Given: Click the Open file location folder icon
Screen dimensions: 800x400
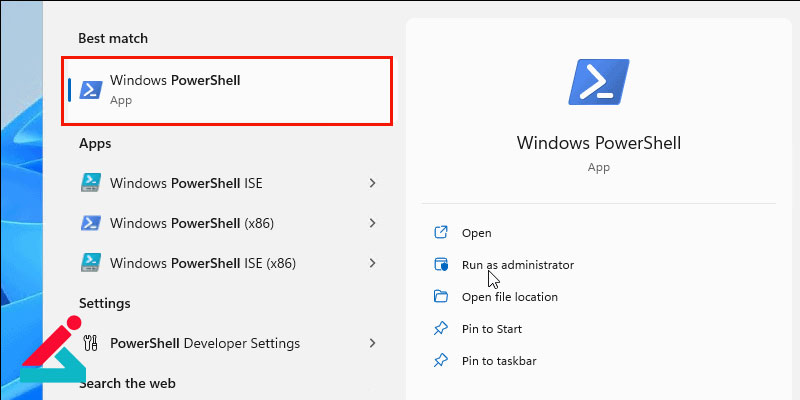Looking at the screenshot, I should click(x=440, y=296).
